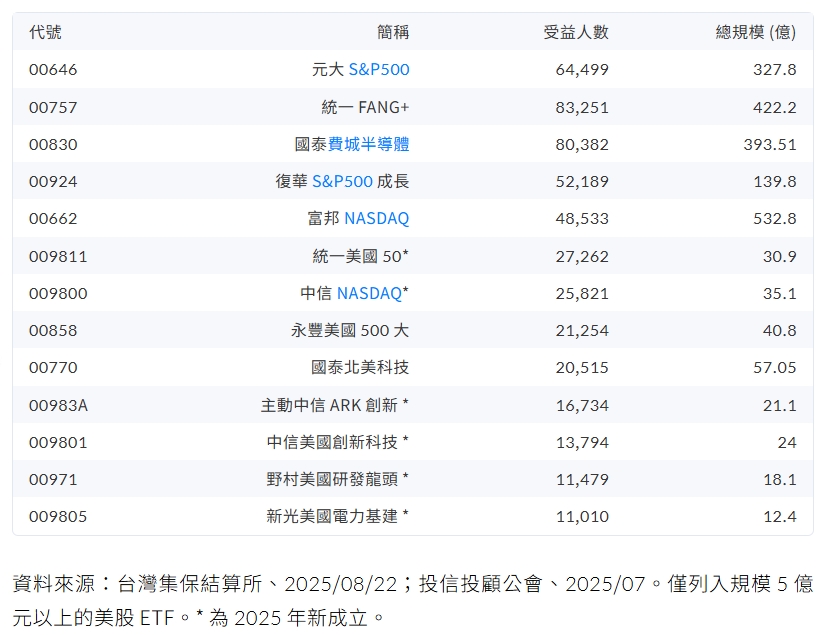Click the beneficiary count 52,189
Image resolution: width=831 pixels, height=635 pixels.
pos(582,181)
